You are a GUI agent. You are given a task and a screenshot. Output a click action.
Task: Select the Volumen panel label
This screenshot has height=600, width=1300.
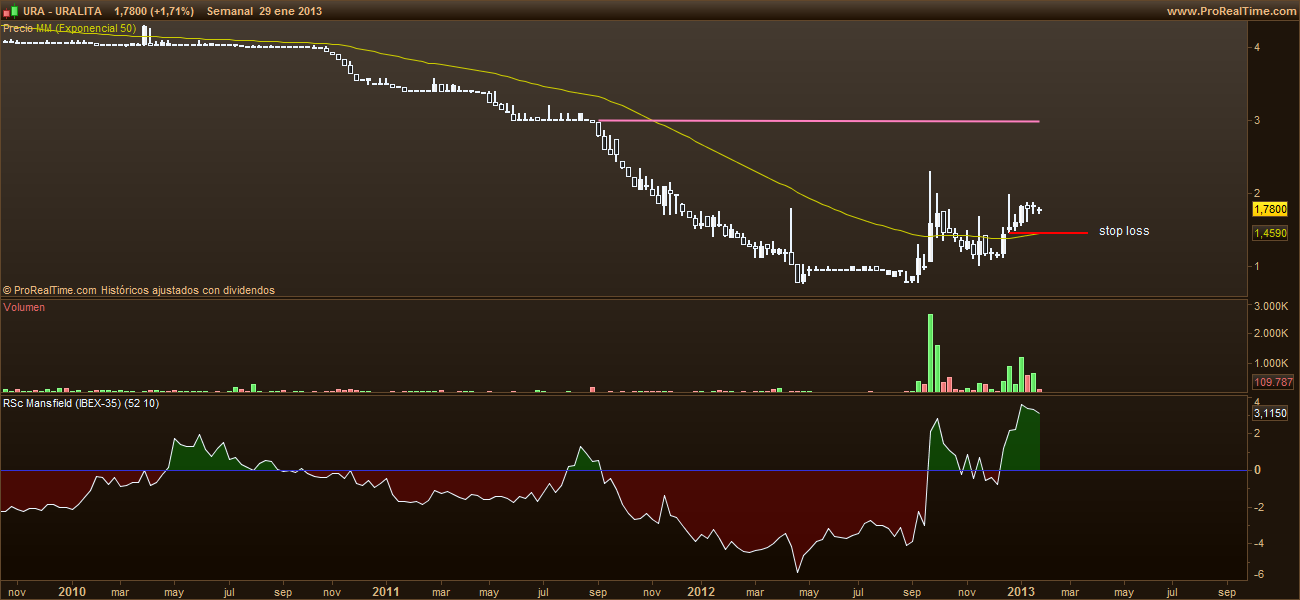pos(24,308)
